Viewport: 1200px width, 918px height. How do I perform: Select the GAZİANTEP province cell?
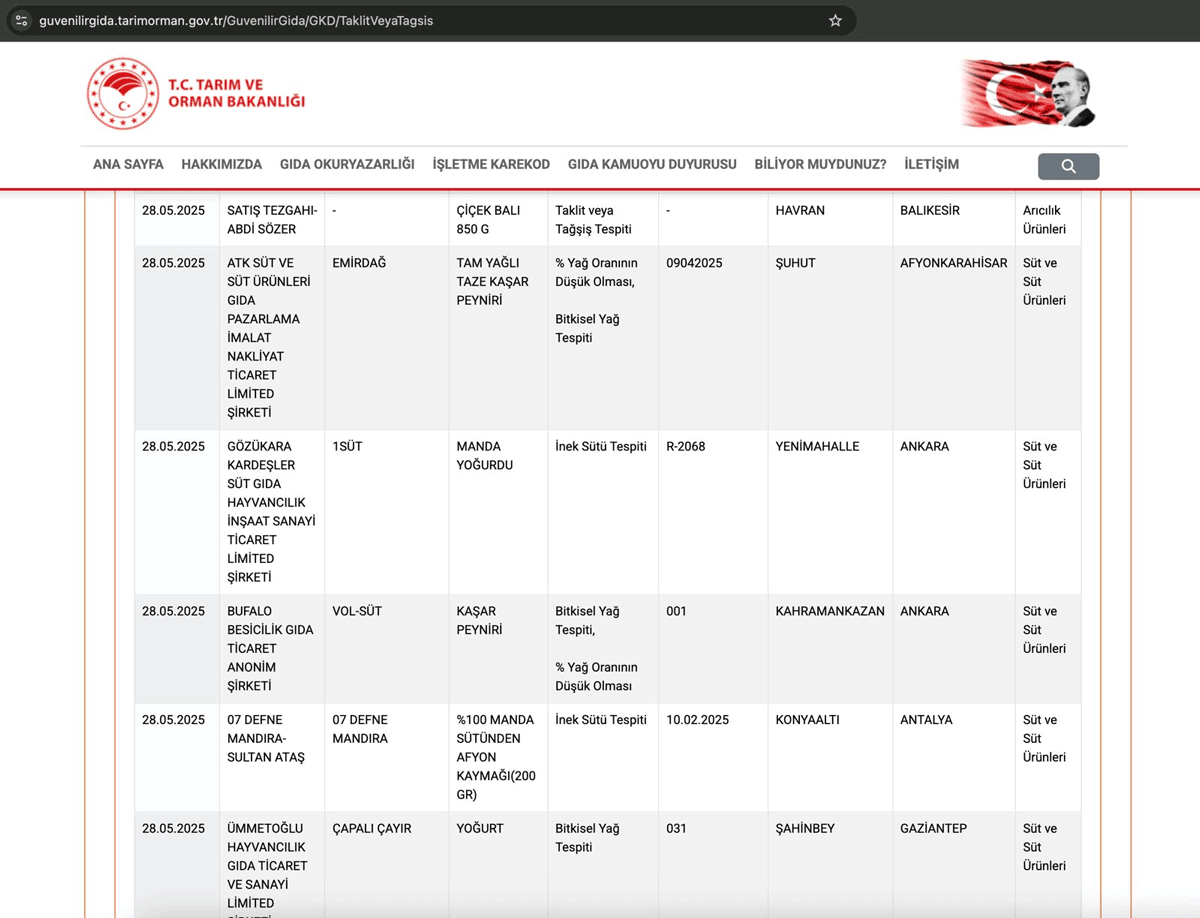pyautogui.click(x=954, y=865)
